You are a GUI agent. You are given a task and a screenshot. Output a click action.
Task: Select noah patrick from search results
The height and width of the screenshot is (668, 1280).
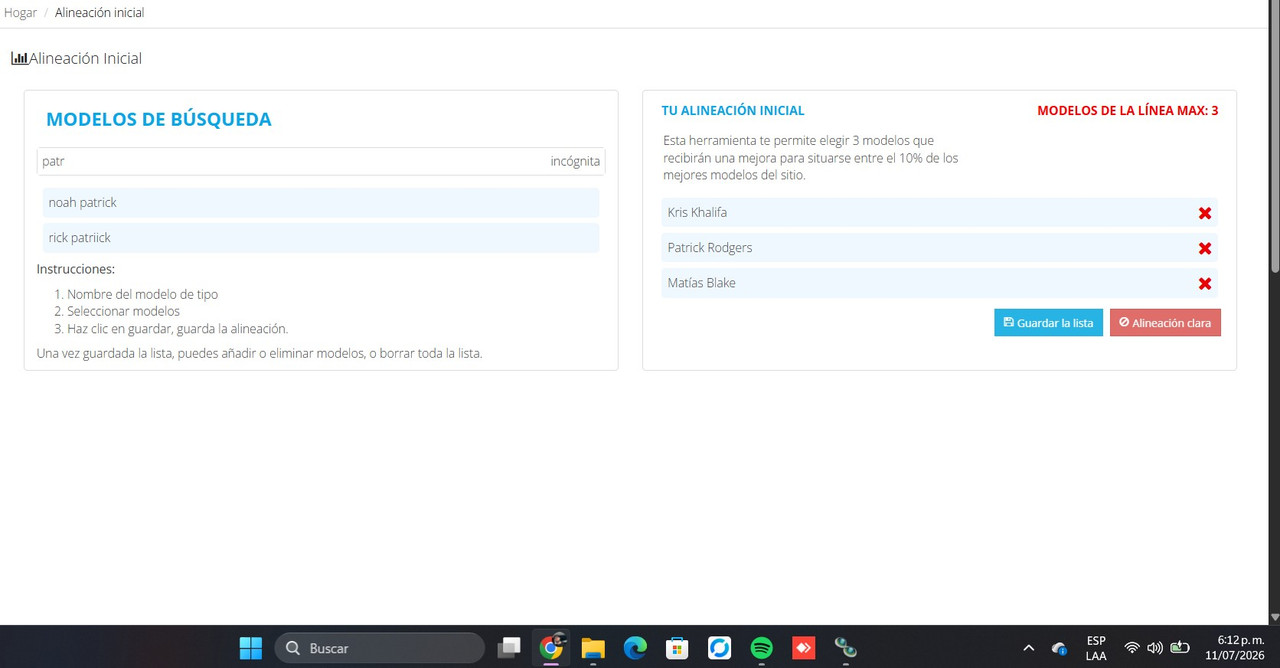click(321, 203)
